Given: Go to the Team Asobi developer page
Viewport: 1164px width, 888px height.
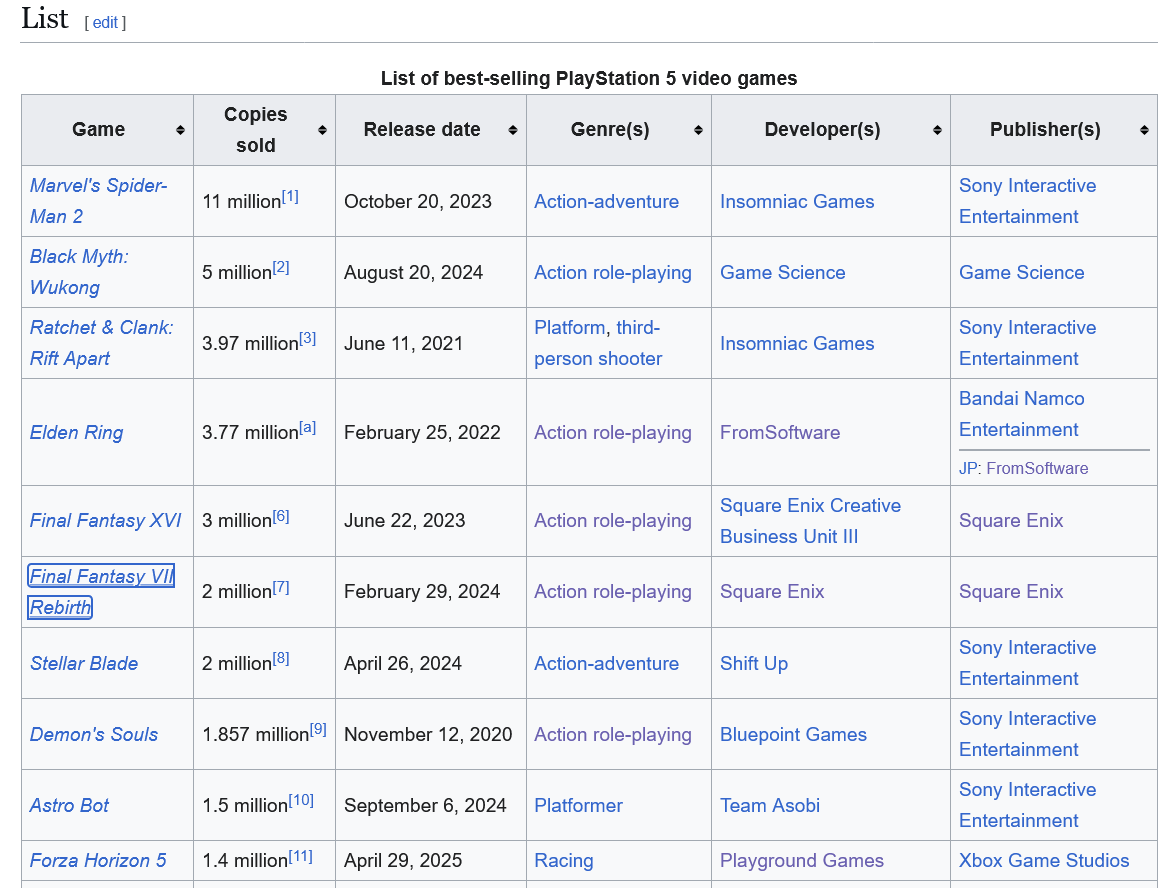Looking at the screenshot, I should [769, 806].
